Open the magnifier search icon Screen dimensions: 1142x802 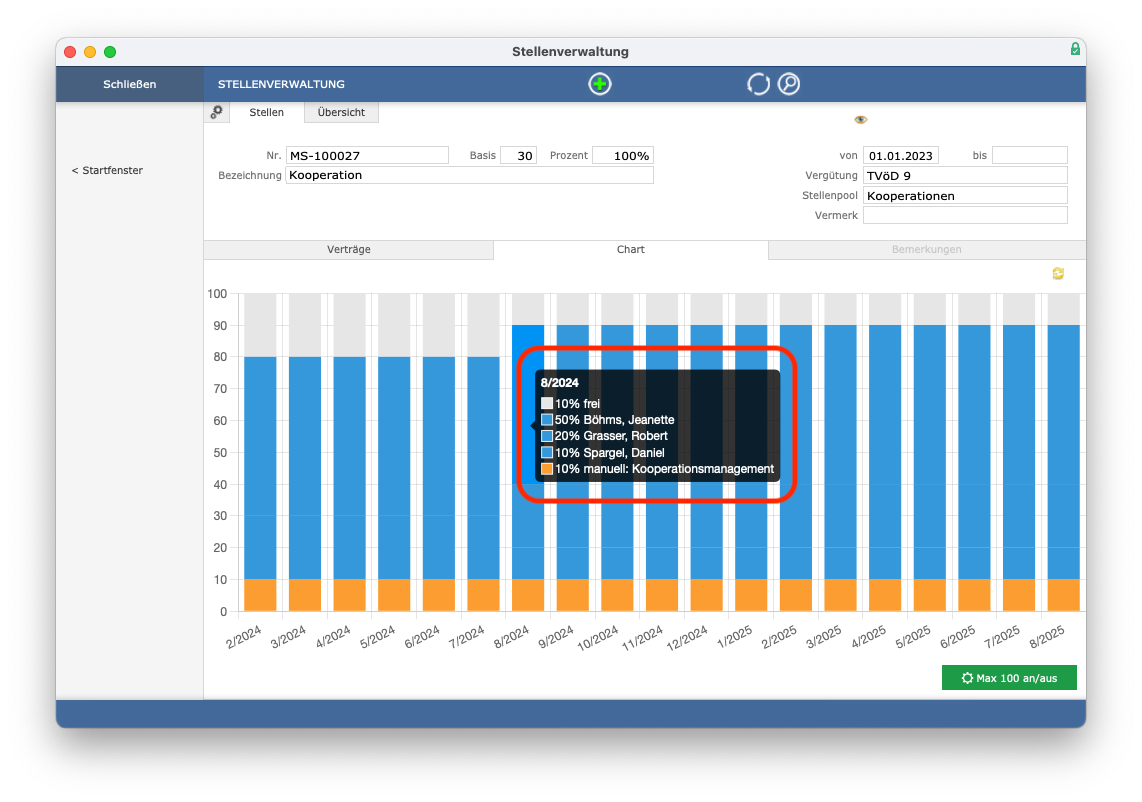click(x=789, y=84)
